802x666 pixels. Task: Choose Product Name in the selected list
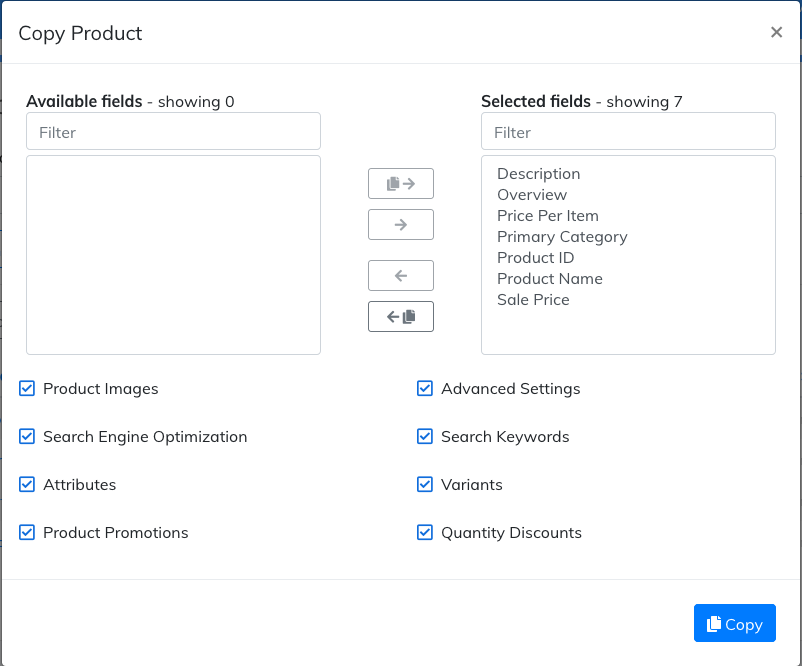click(549, 279)
